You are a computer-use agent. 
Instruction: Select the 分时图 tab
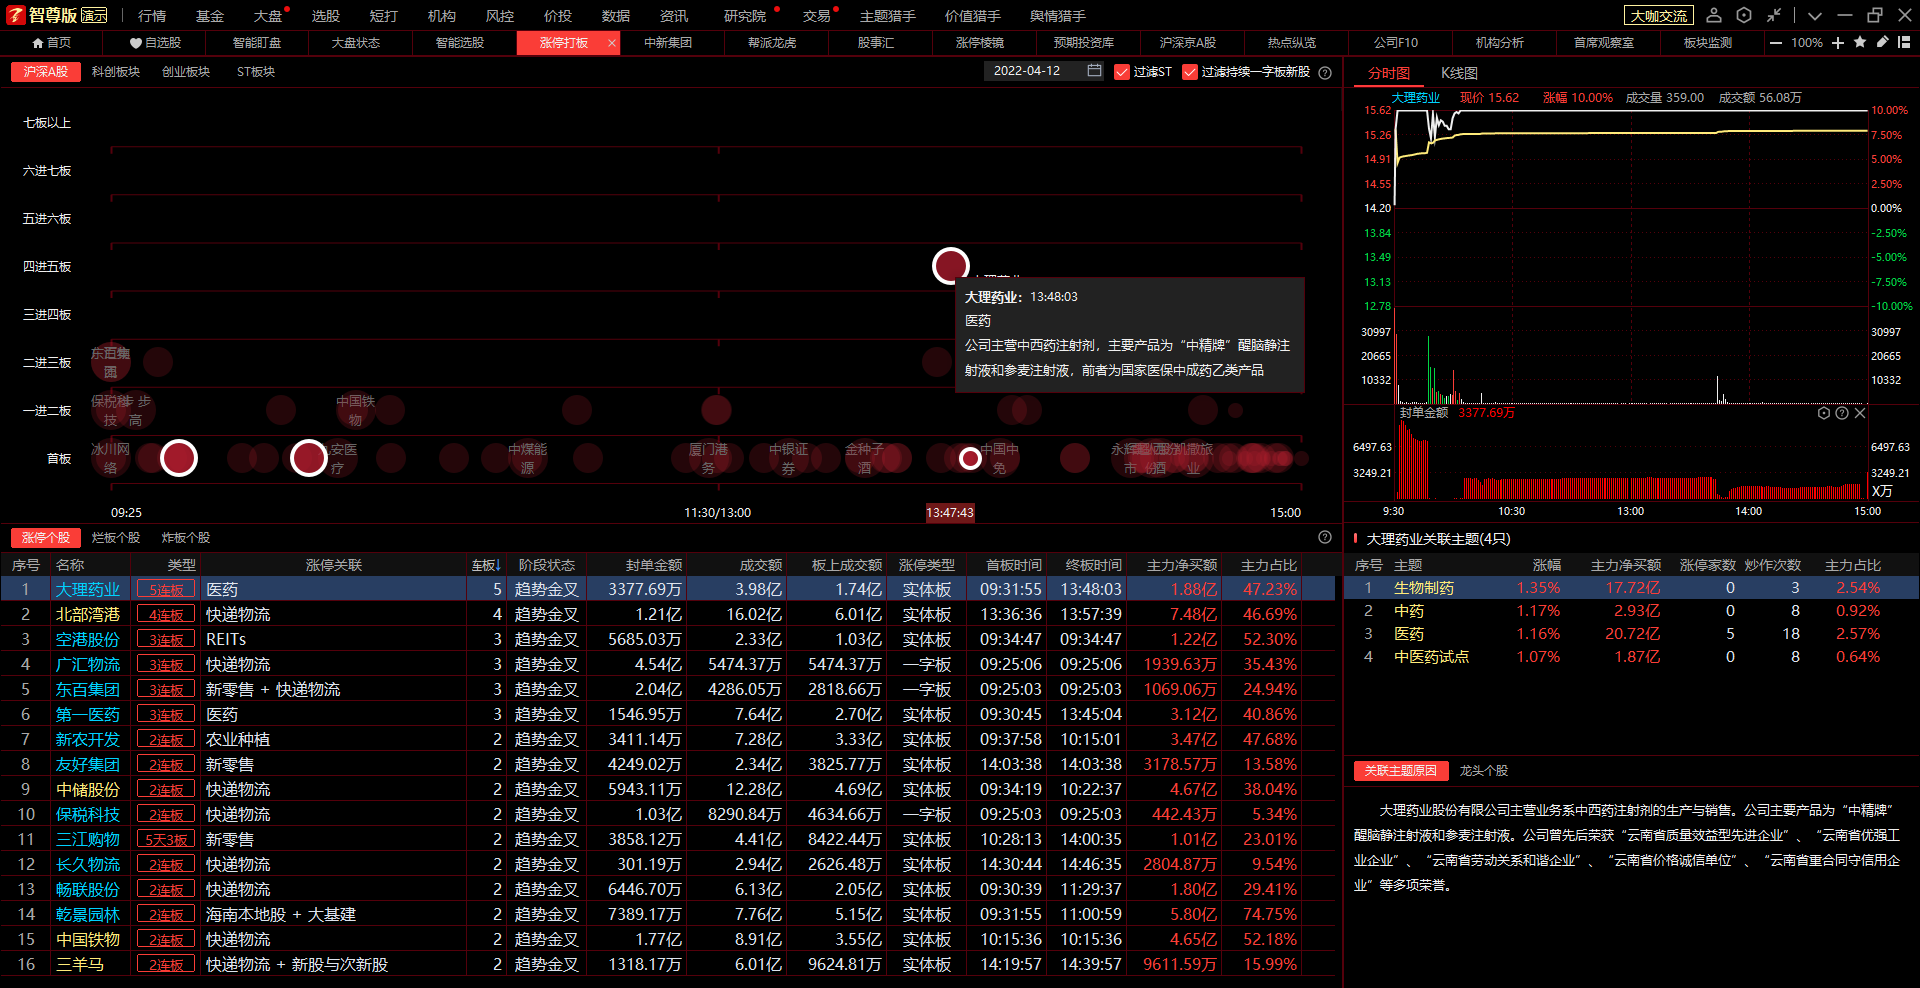[1389, 73]
